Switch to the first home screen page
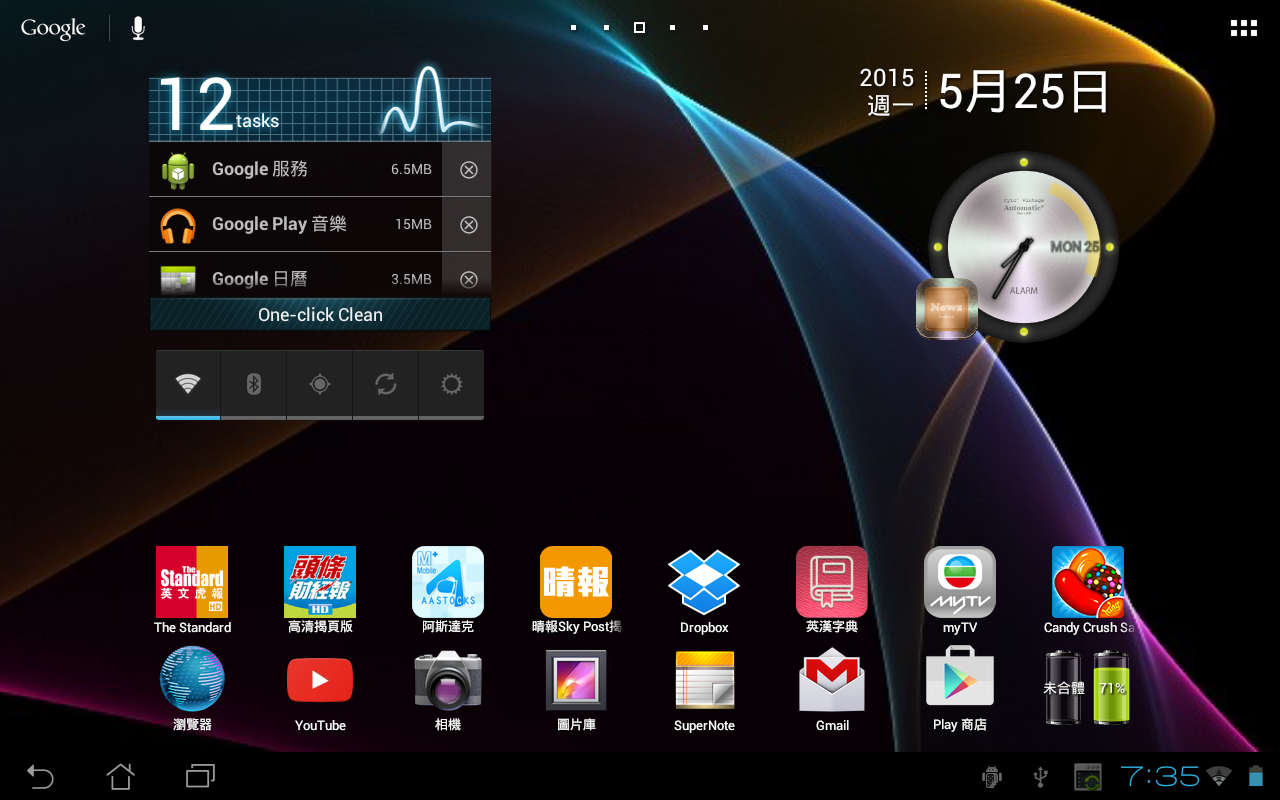Screen dimensions: 1280x800 click(573, 28)
